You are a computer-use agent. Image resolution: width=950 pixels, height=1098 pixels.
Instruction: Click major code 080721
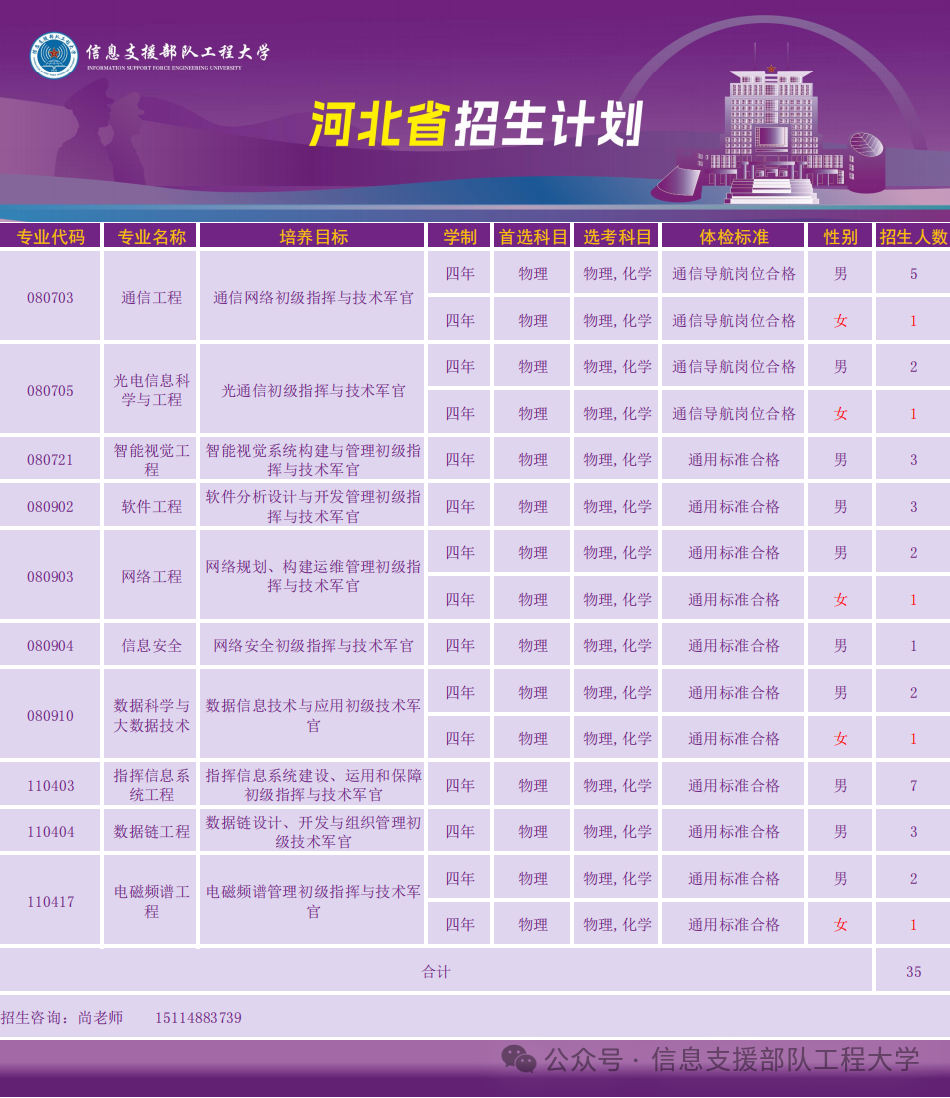[x=50, y=460]
